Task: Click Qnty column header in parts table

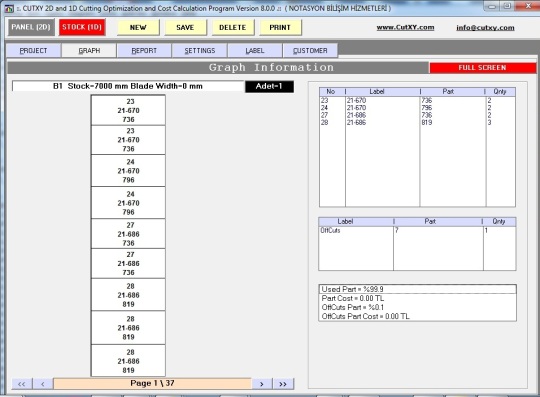Action: coord(500,92)
